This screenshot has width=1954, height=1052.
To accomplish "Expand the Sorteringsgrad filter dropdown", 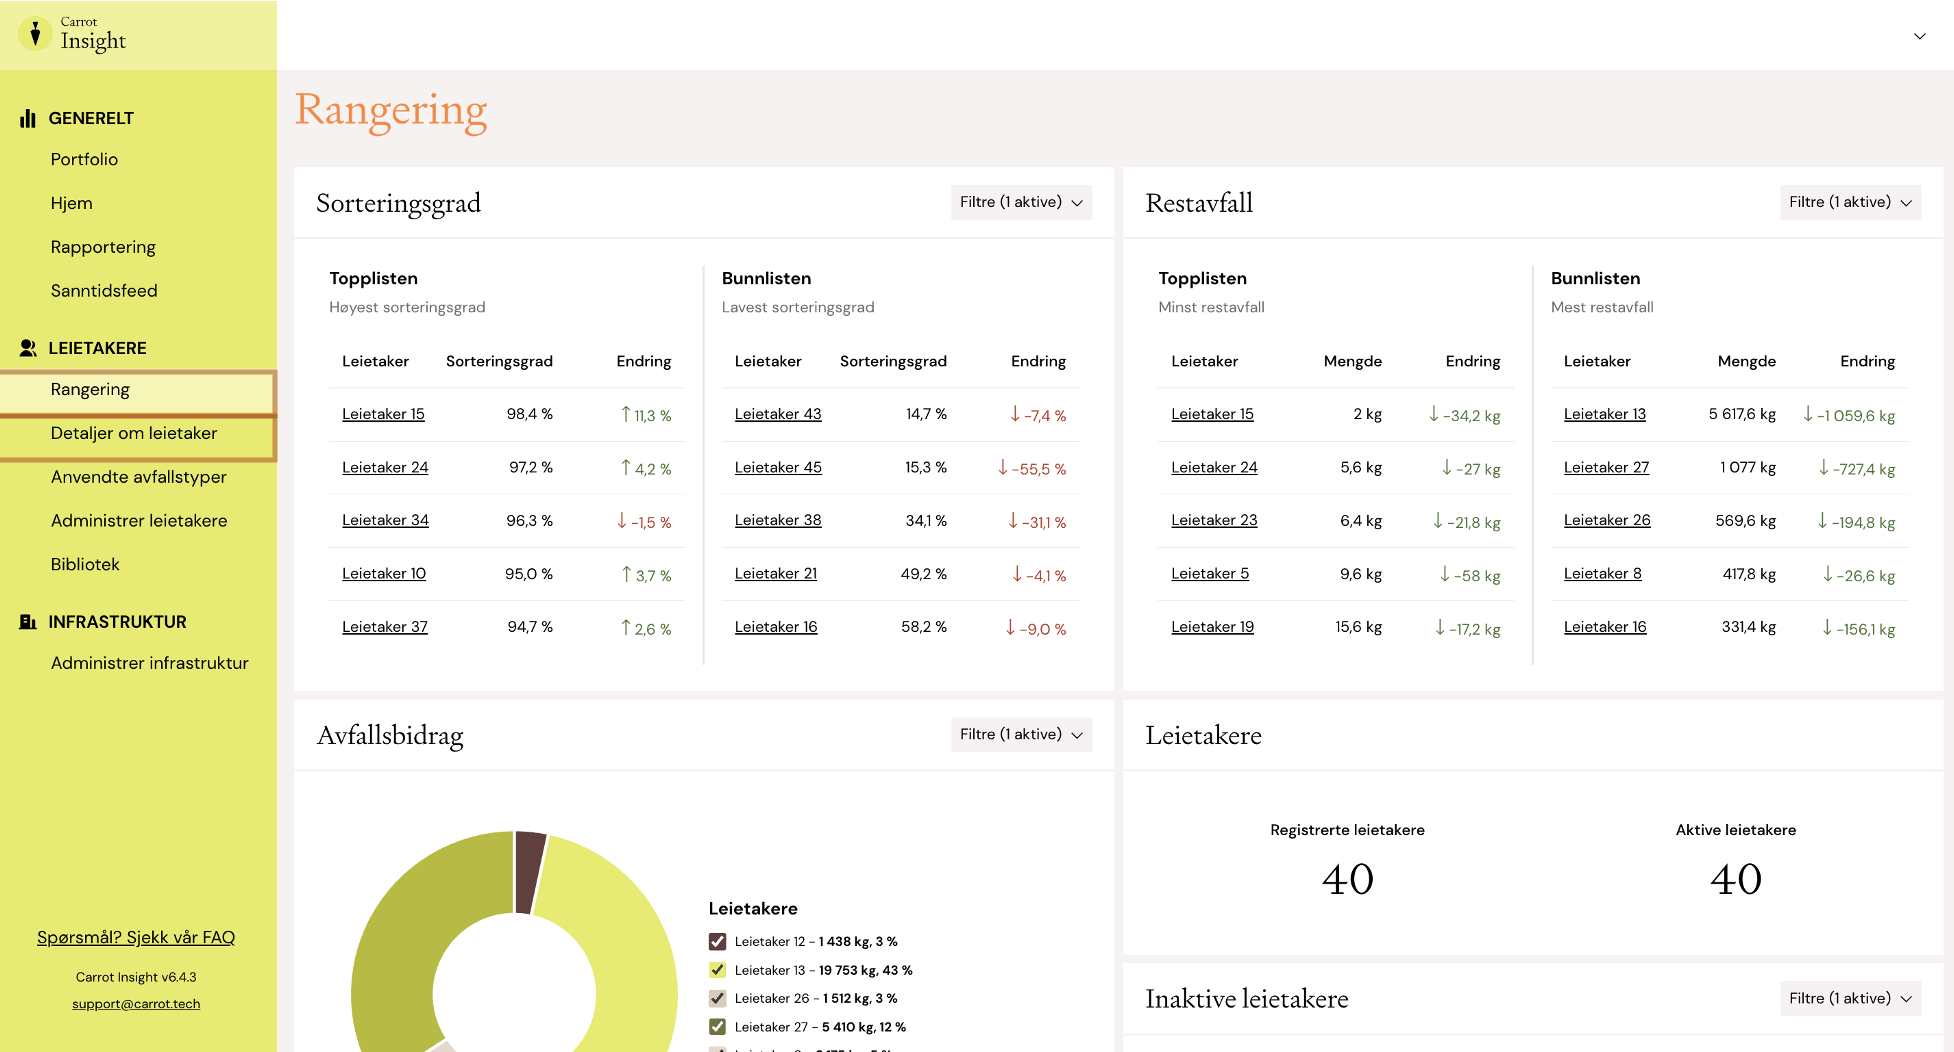I will click(1021, 202).
